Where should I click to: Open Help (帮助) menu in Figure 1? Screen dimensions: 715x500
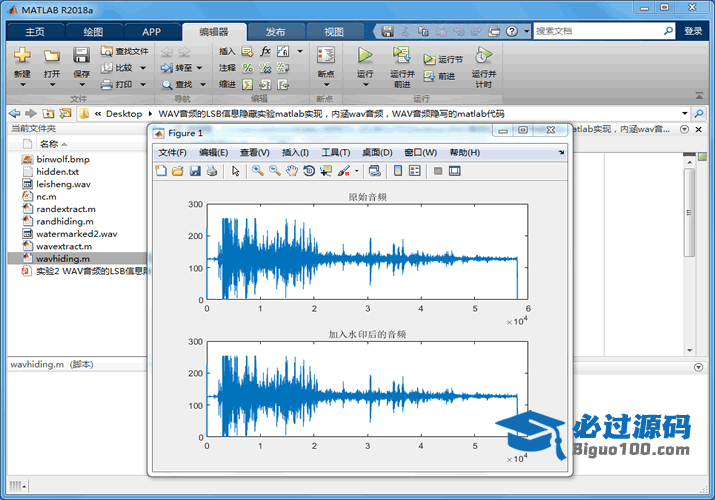click(x=464, y=153)
